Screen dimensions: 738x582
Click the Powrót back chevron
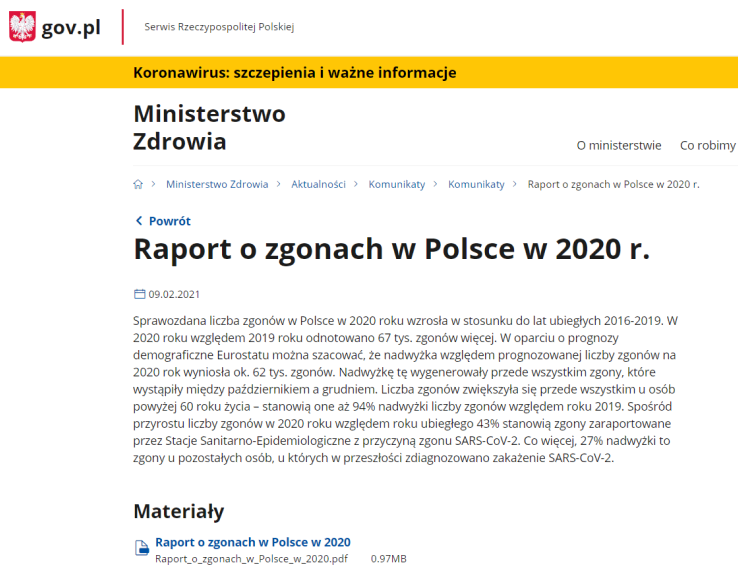tap(139, 221)
